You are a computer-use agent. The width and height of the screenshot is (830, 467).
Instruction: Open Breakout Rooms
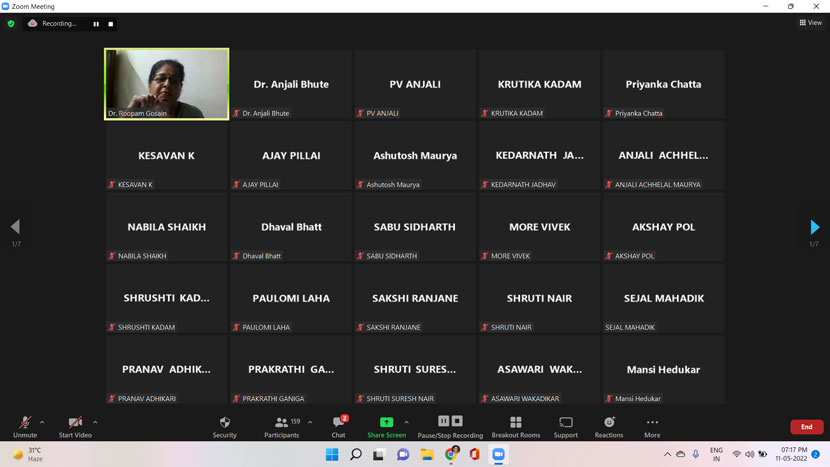pyautogui.click(x=515, y=423)
